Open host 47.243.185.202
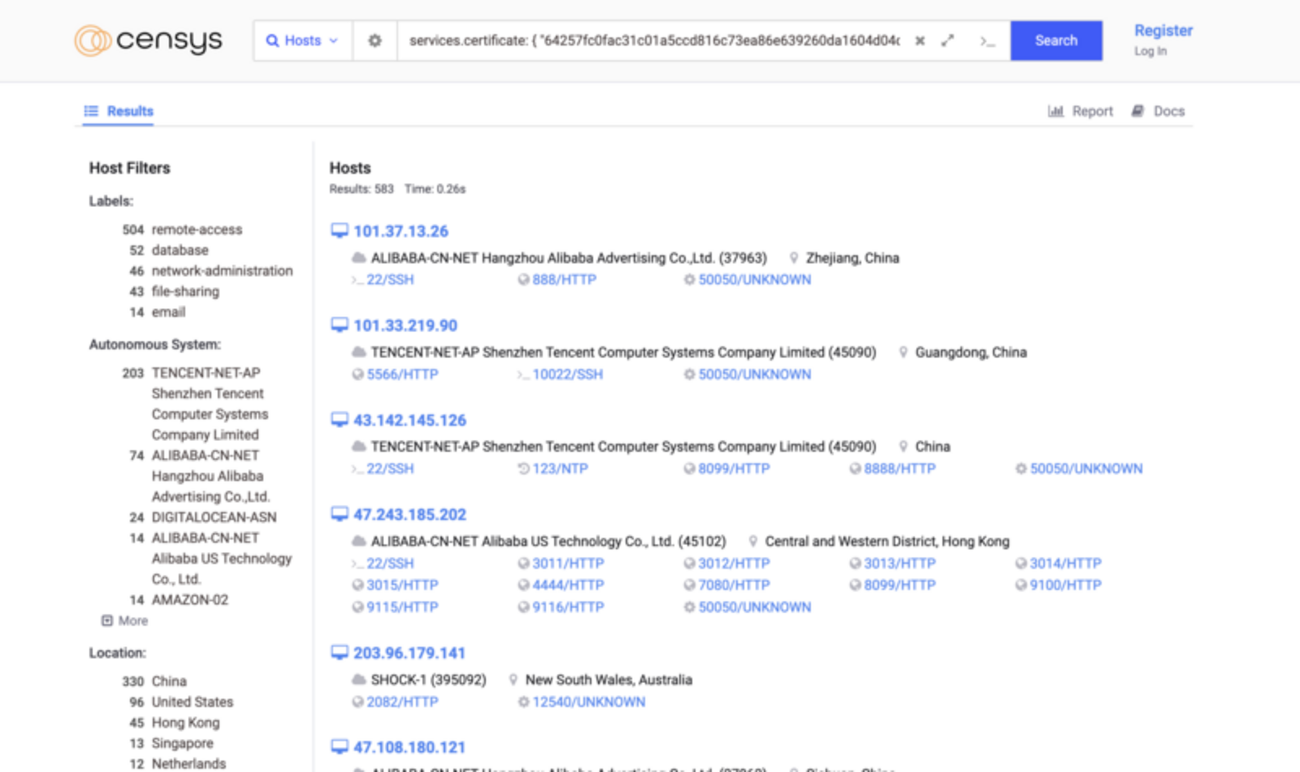 pos(410,515)
